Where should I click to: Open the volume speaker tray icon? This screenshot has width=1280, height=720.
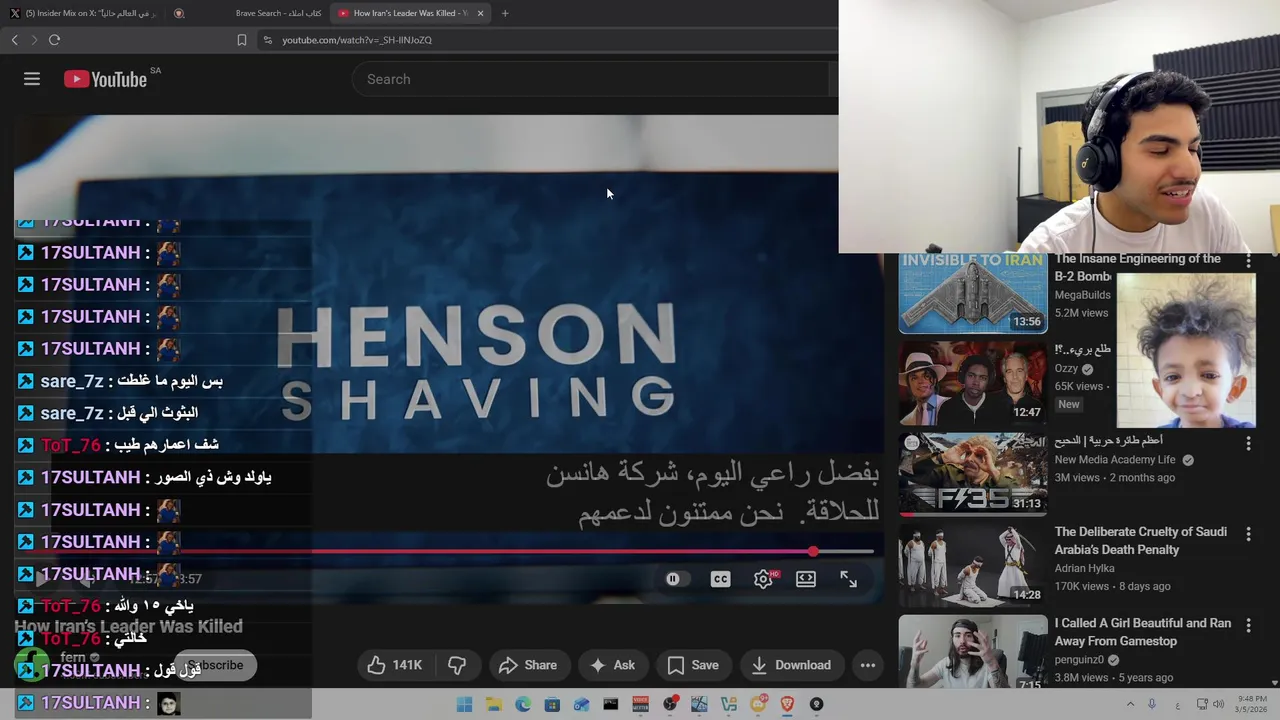click(1218, 704)
